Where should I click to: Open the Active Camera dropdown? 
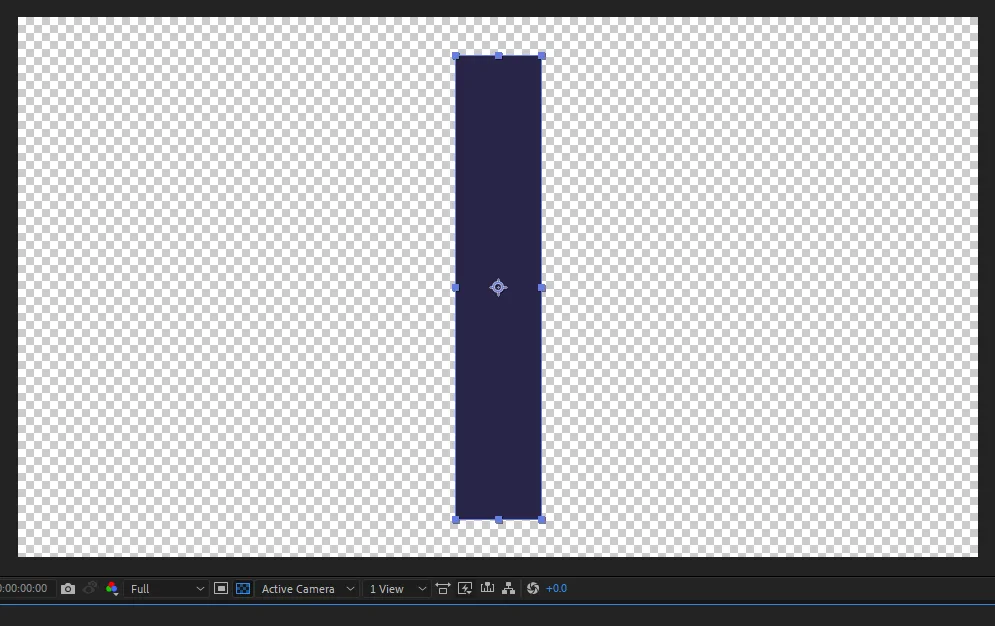click(x=307, y=589)
